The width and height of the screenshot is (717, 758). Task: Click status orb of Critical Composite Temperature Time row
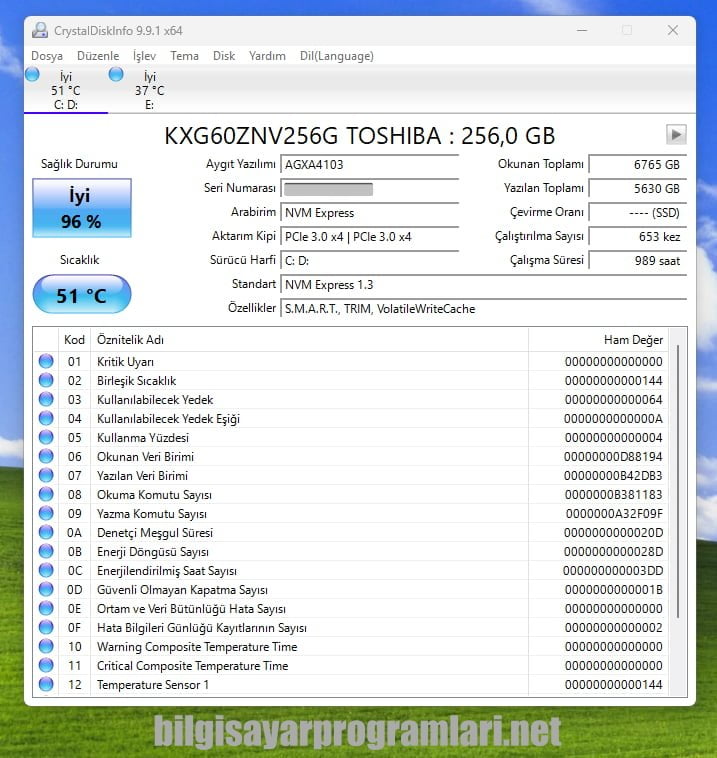46,665
